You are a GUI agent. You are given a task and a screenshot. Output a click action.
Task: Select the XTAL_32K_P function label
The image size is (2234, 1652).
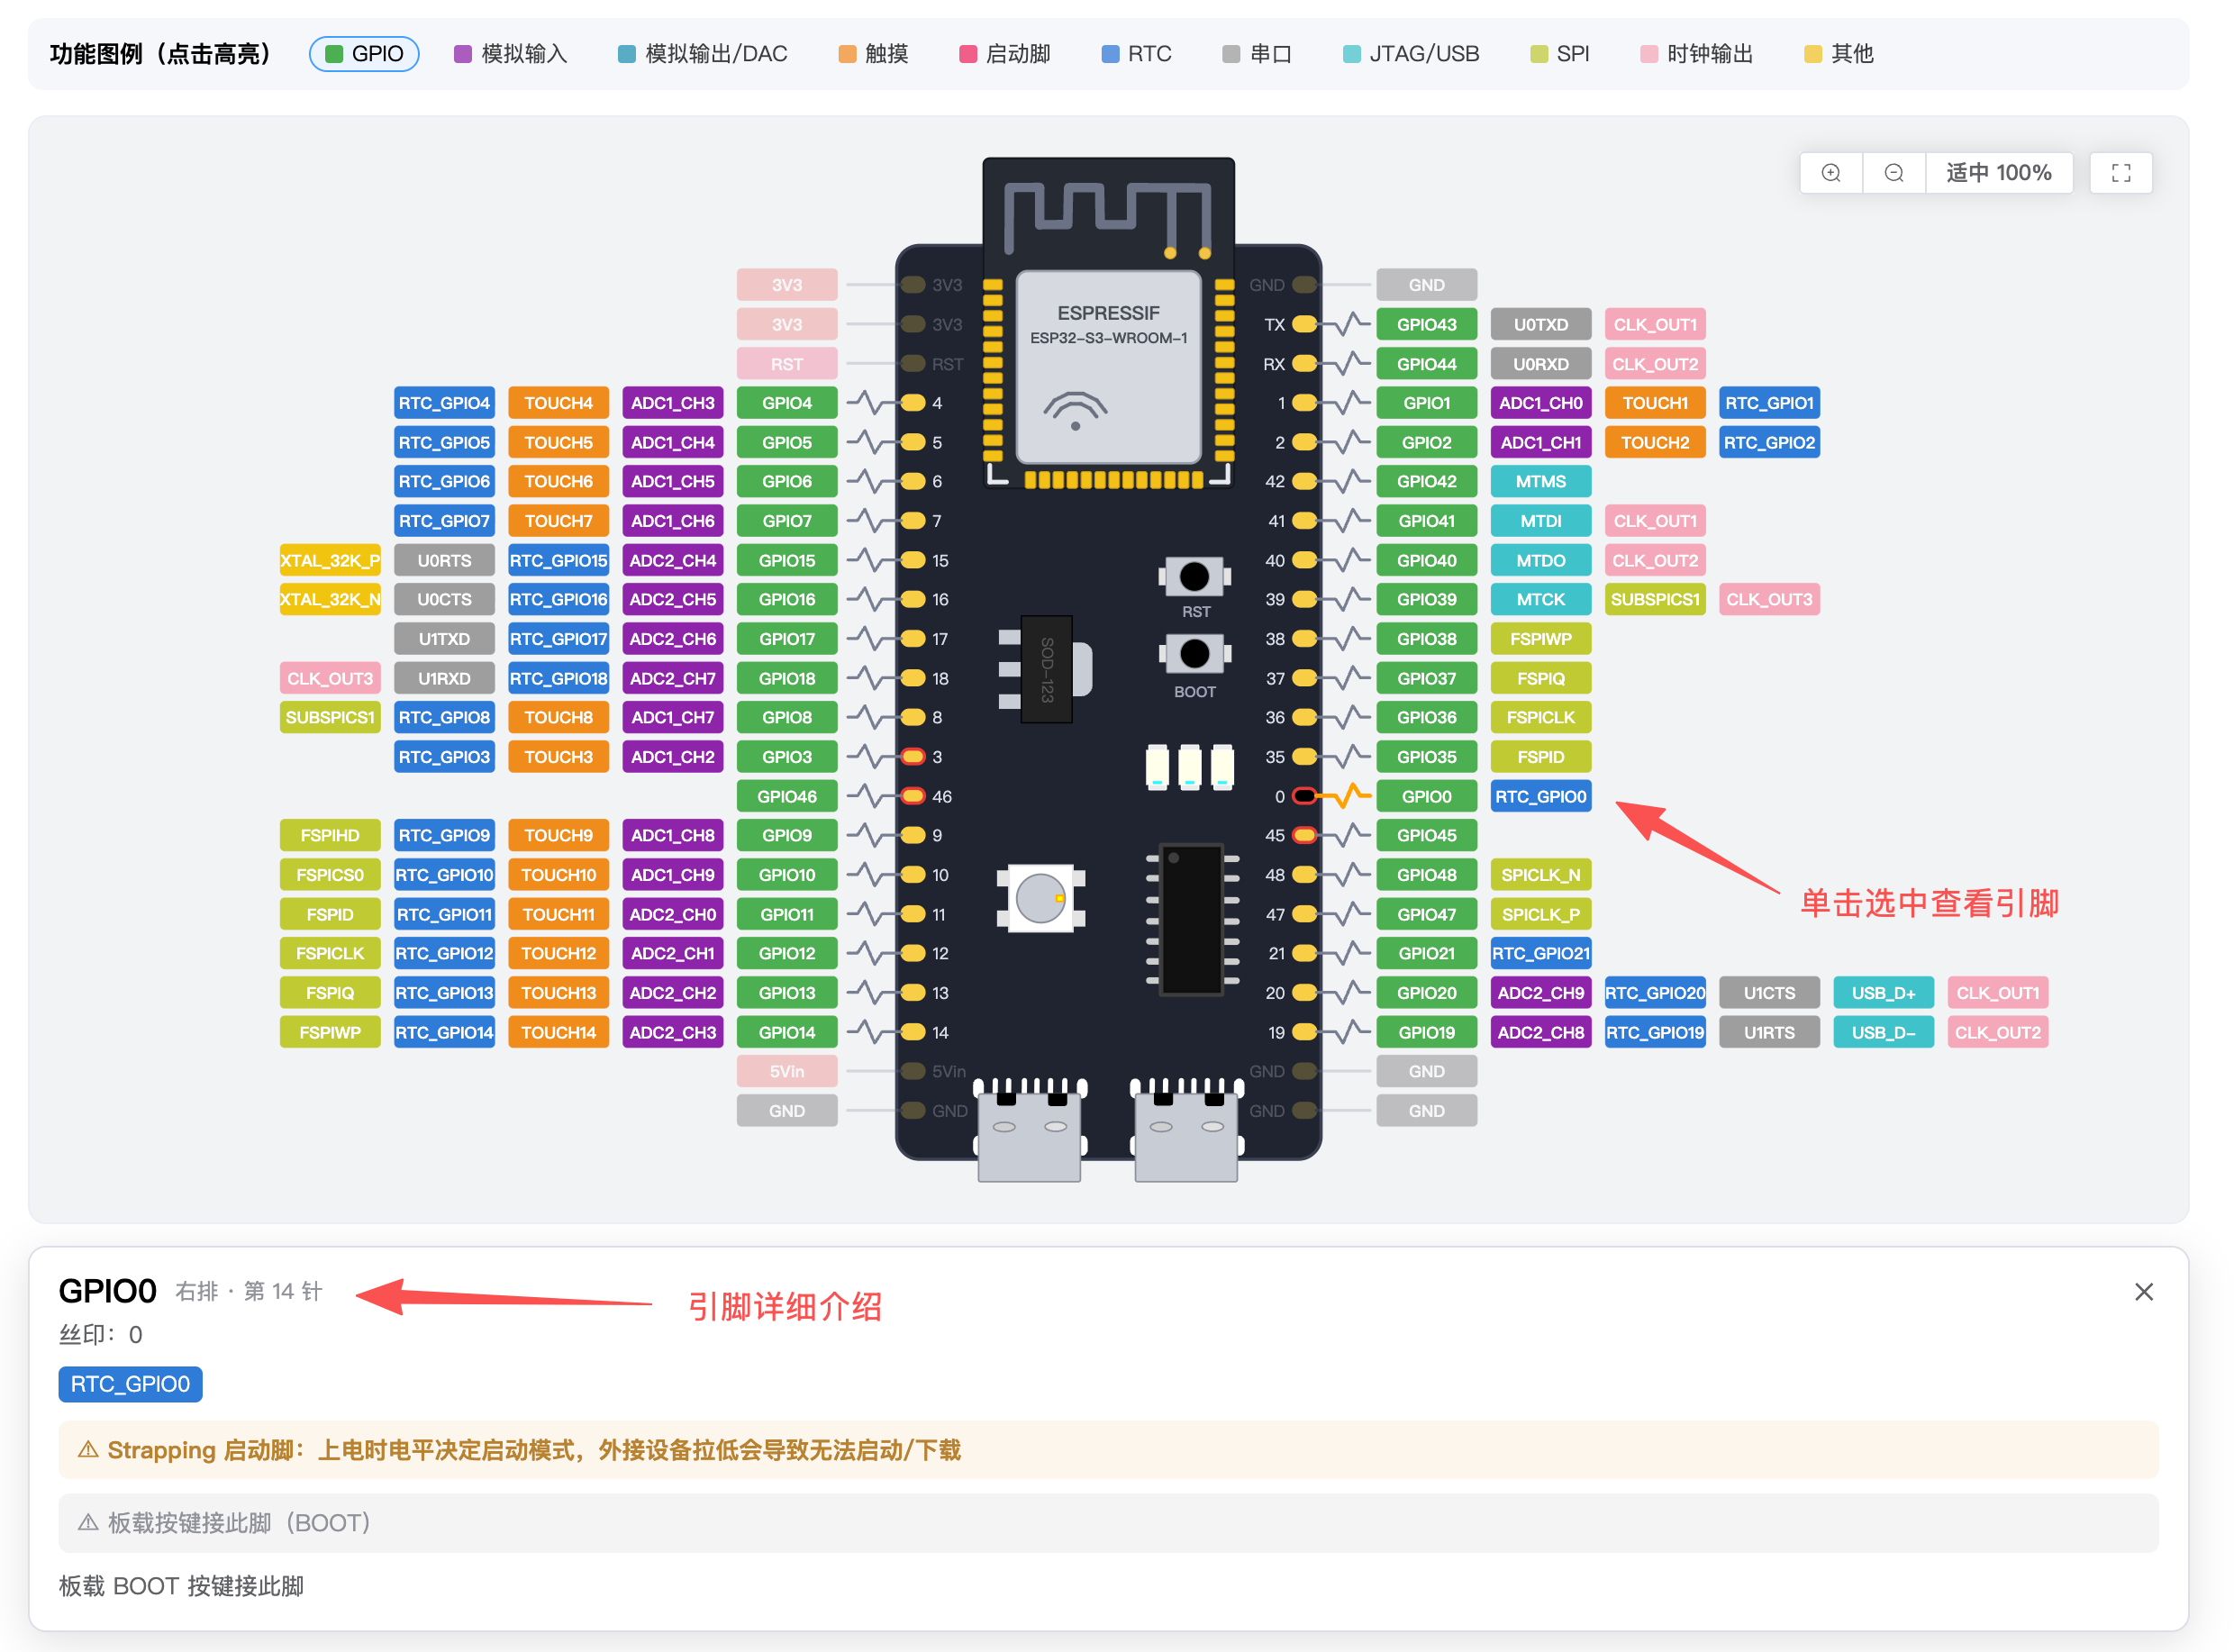pyautogui.click(x=330, y=560)
